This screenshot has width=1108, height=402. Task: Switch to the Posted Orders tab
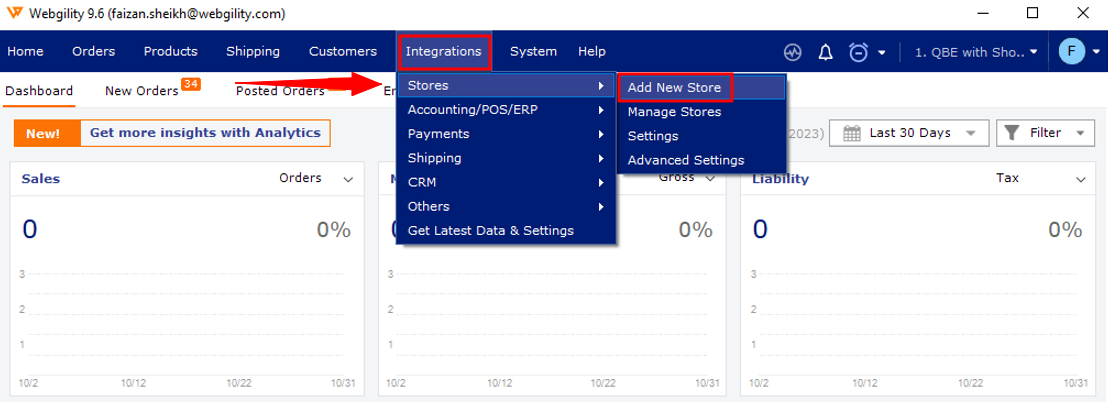[280, 91]
